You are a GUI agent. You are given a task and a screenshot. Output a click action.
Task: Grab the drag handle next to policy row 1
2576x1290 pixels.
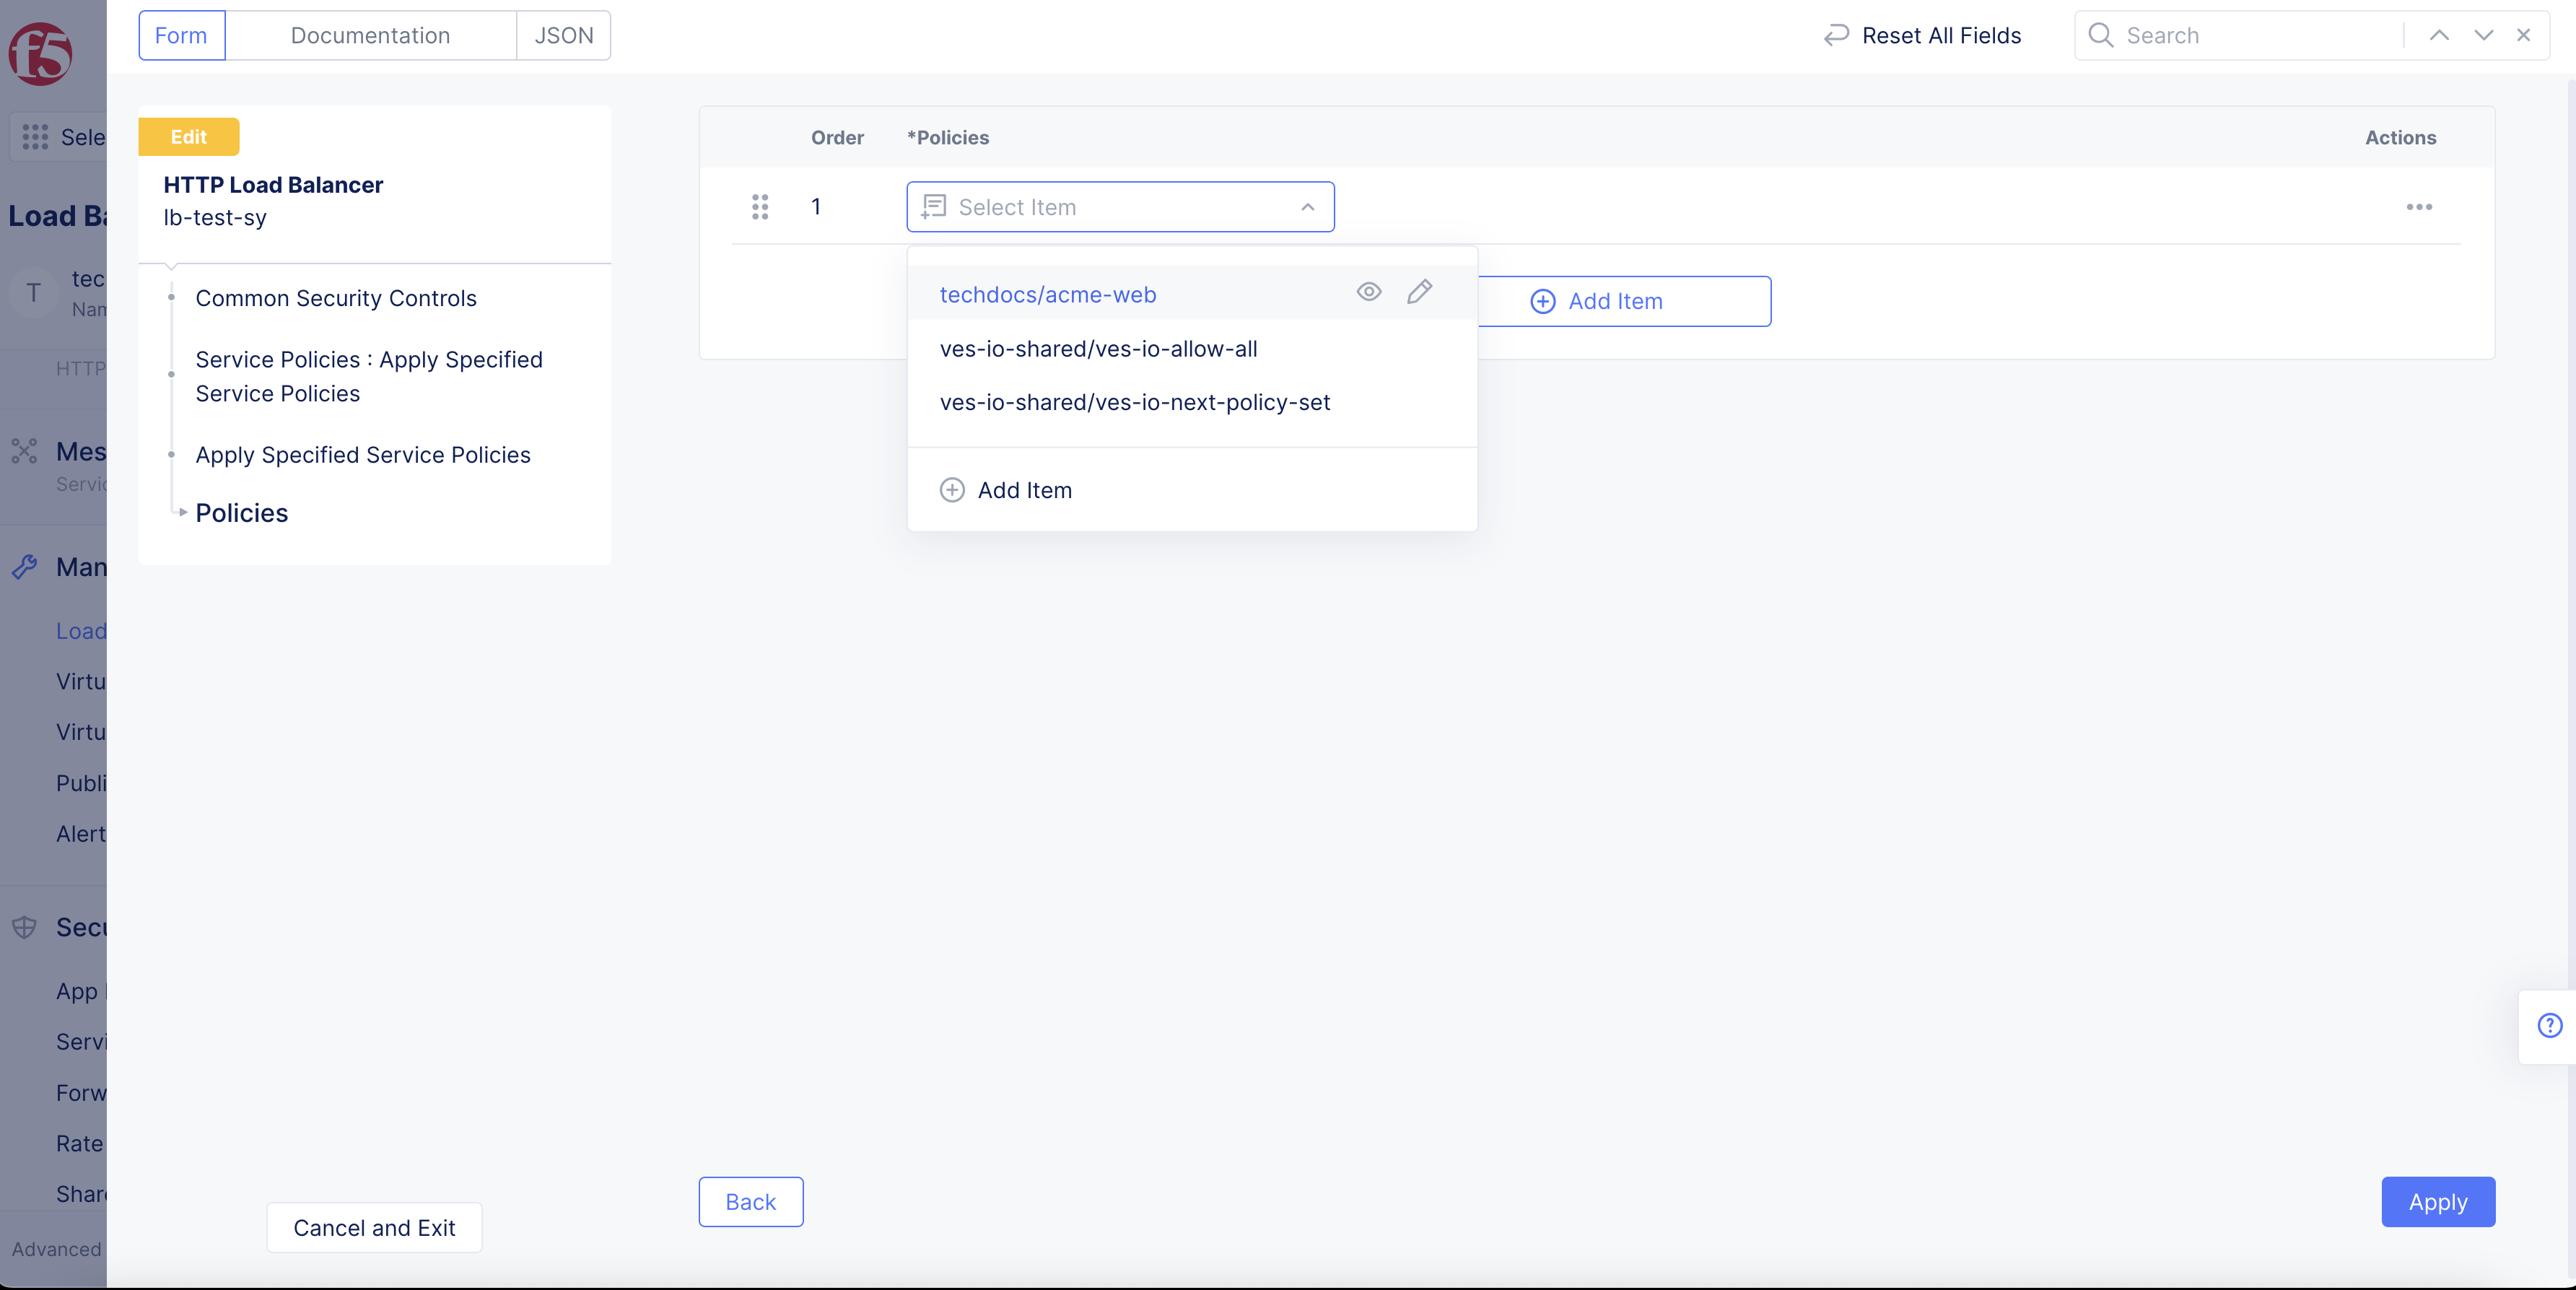pyautogui.click(x=760, y=207)
